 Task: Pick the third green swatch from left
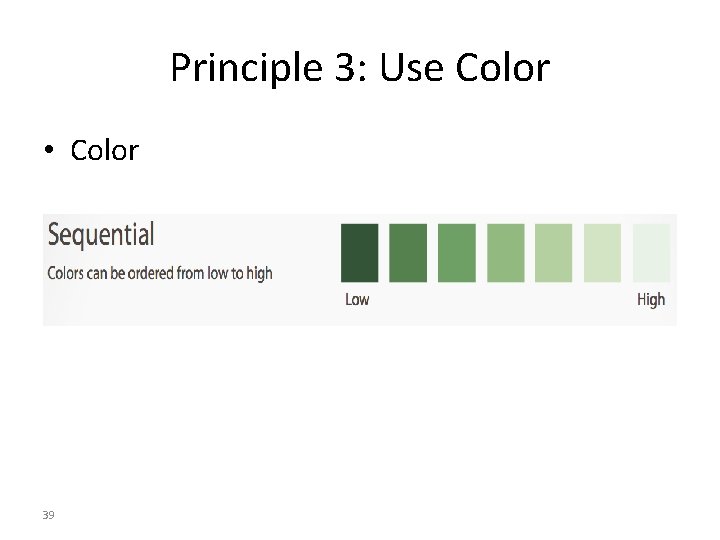457,253
